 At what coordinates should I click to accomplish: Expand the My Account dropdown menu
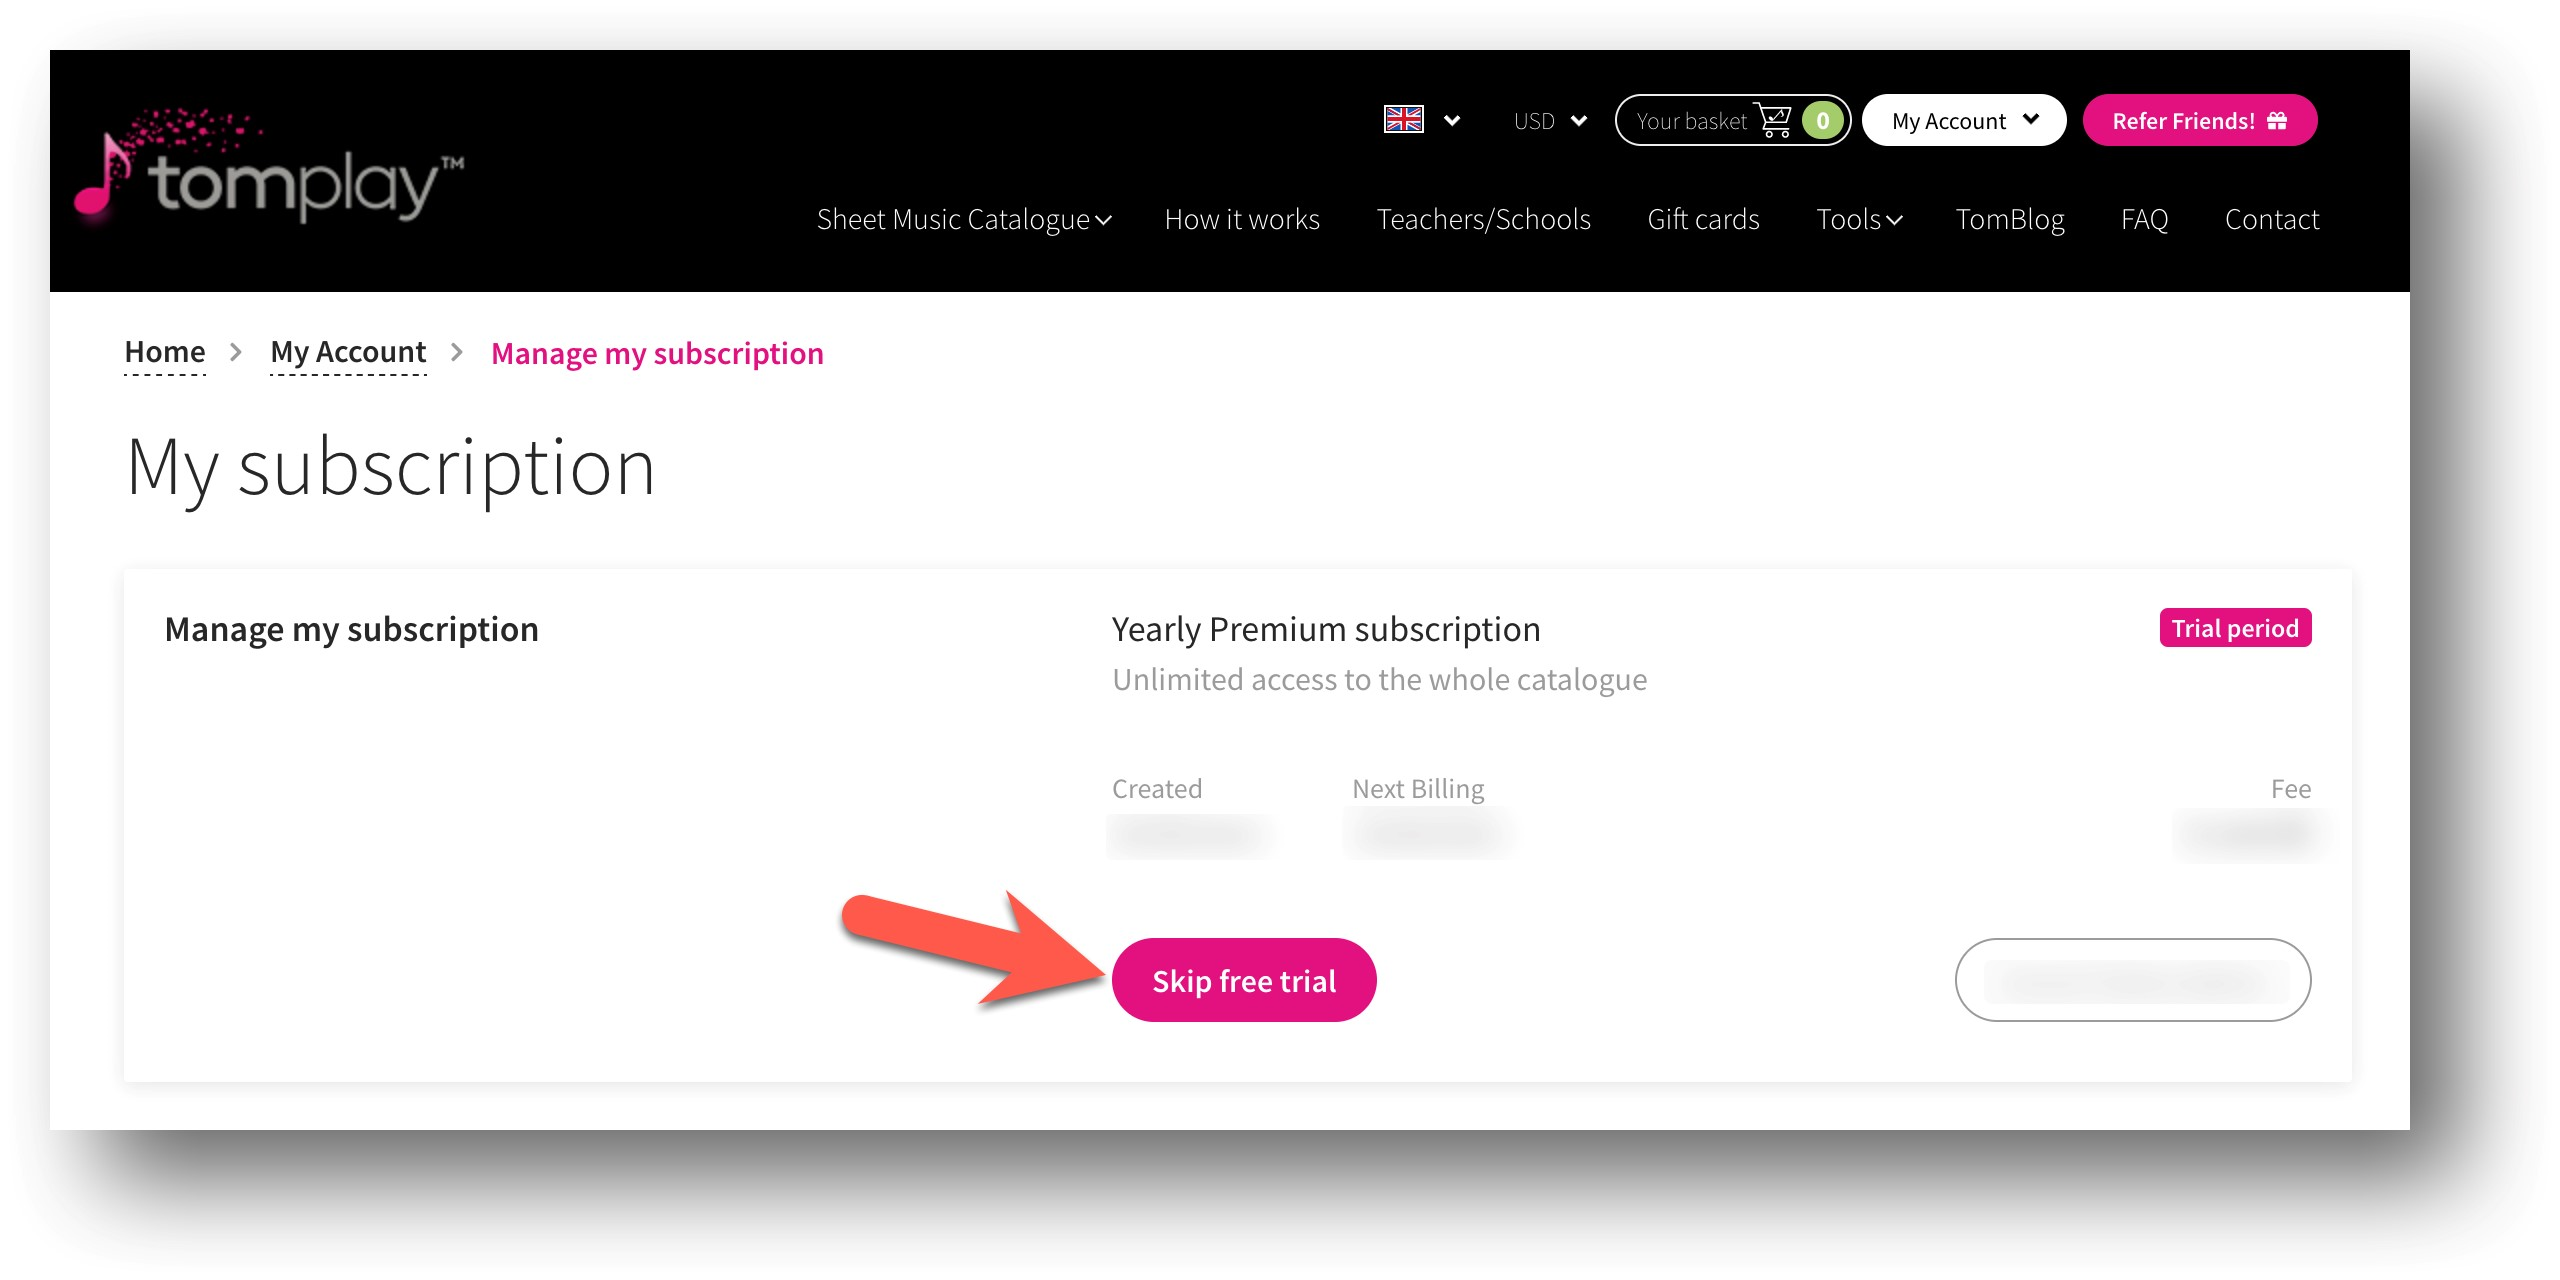click(1964, 120)
